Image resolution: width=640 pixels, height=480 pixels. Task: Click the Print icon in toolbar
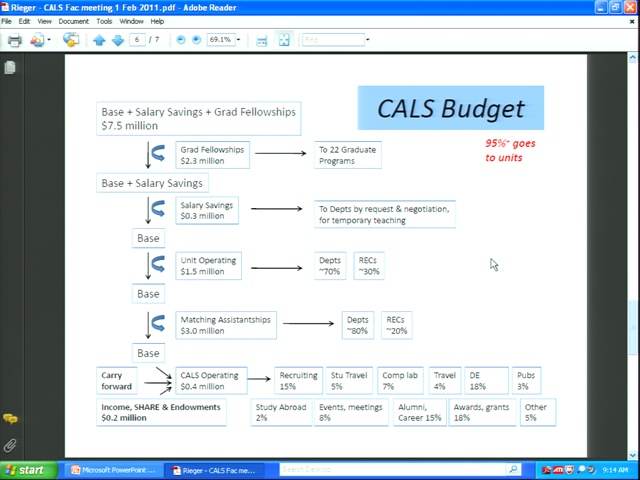pos(15,40)
